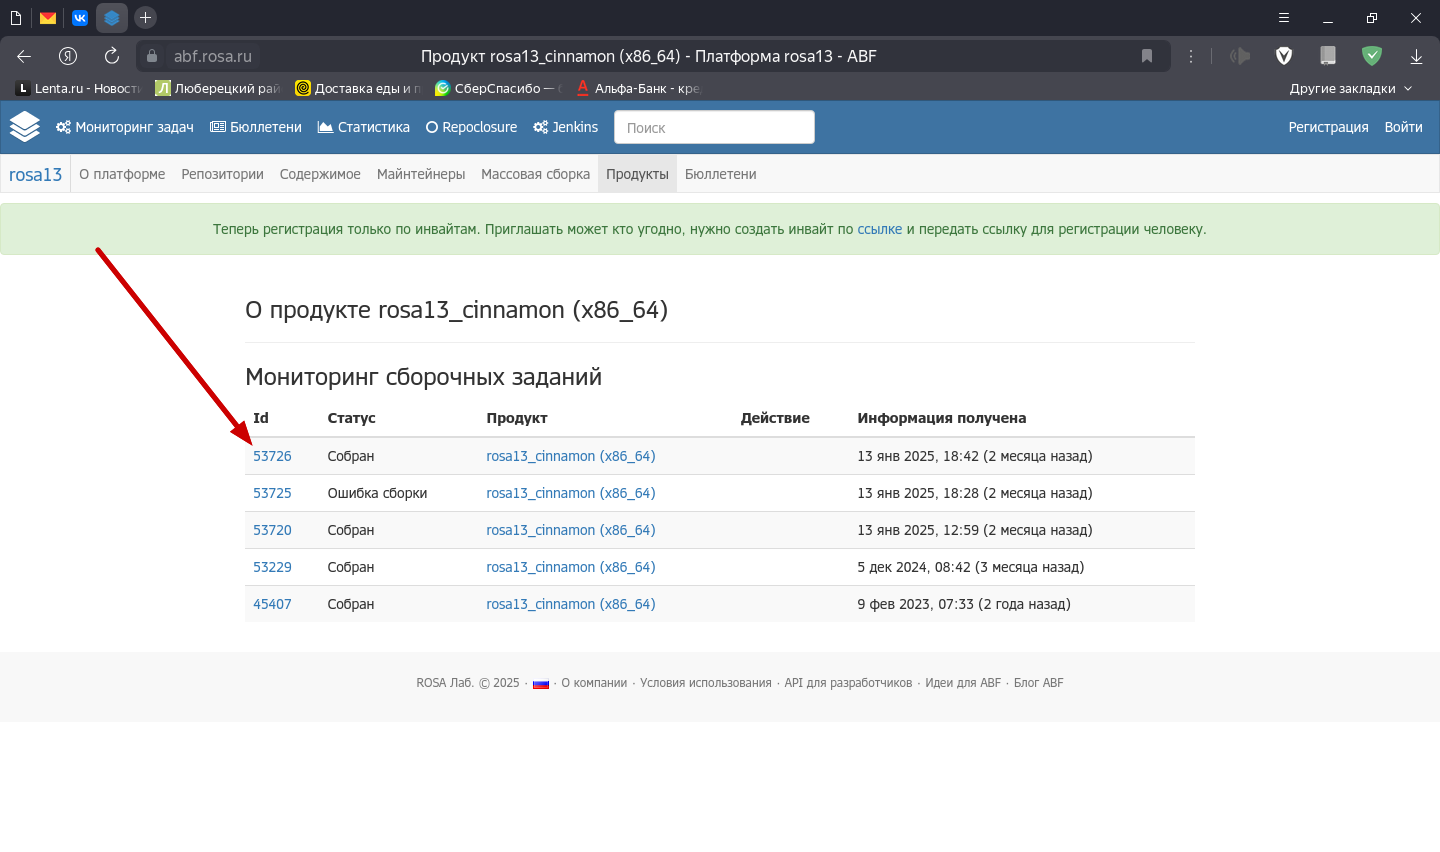This screenshot has width=1440, height=852.
Task: Open the Lenta.ru bookmark
Action: tap(78, 88)
